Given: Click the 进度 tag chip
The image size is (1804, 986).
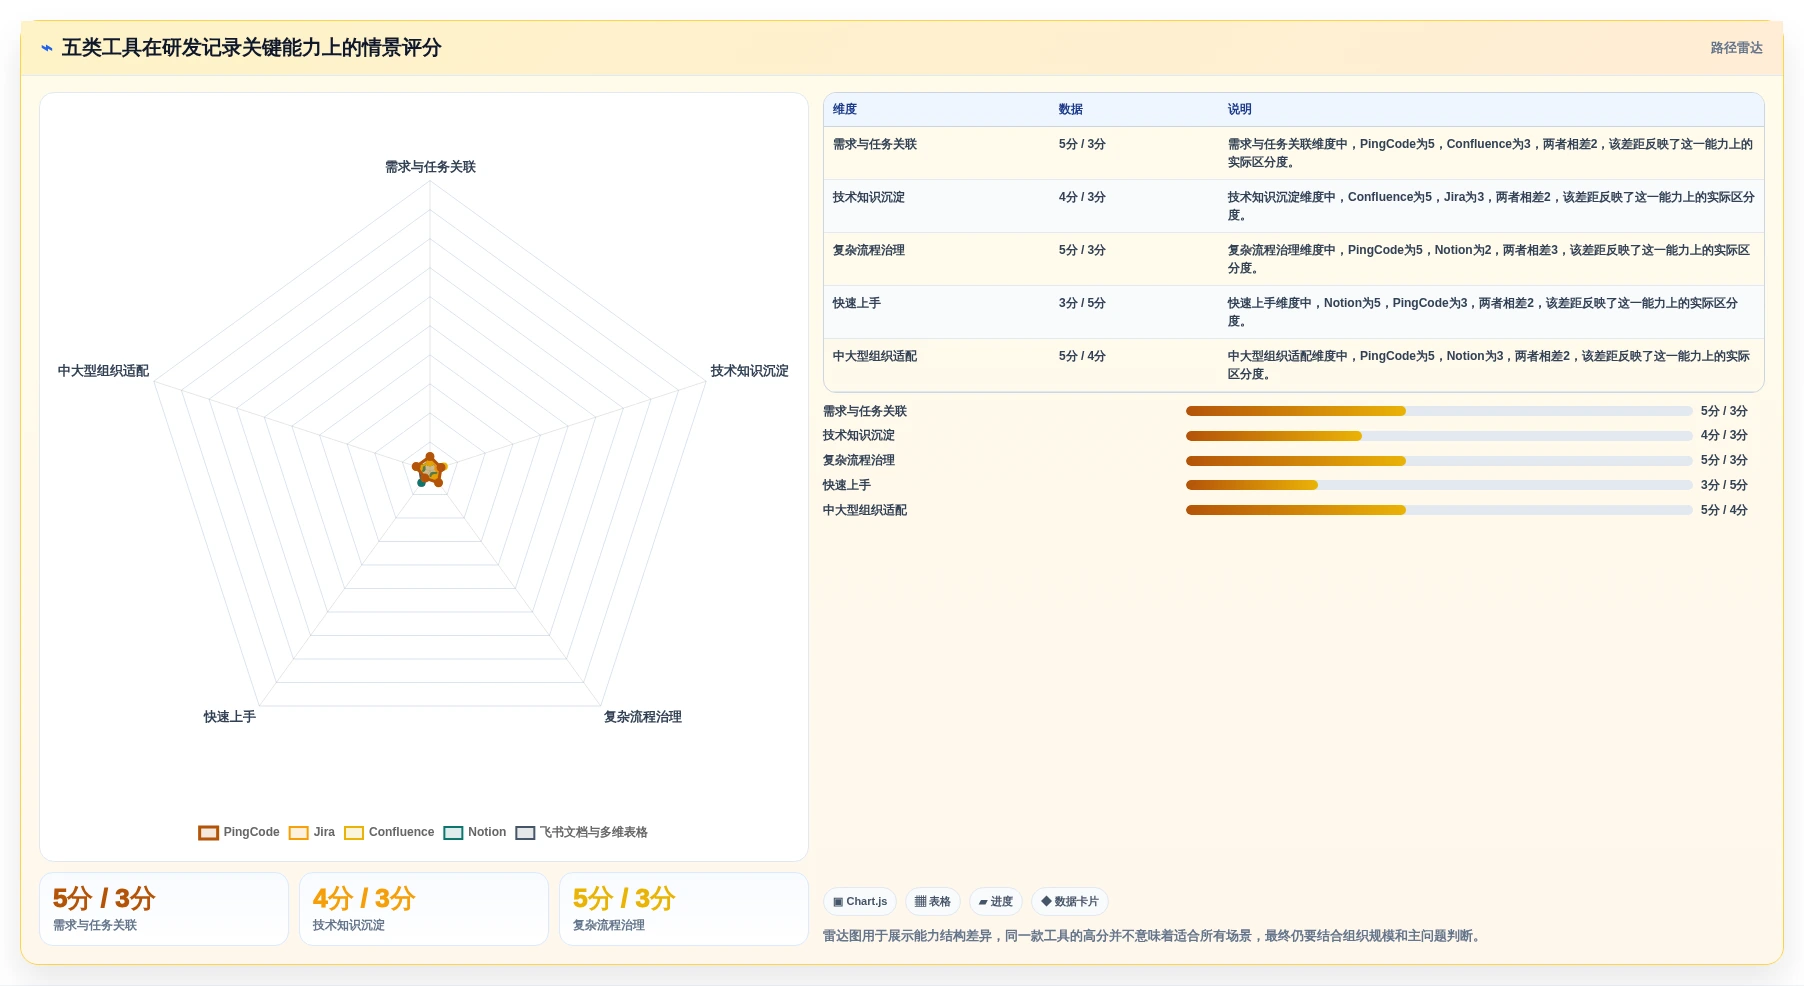Looking at the screenshot, I should click(x=996, y=902).
